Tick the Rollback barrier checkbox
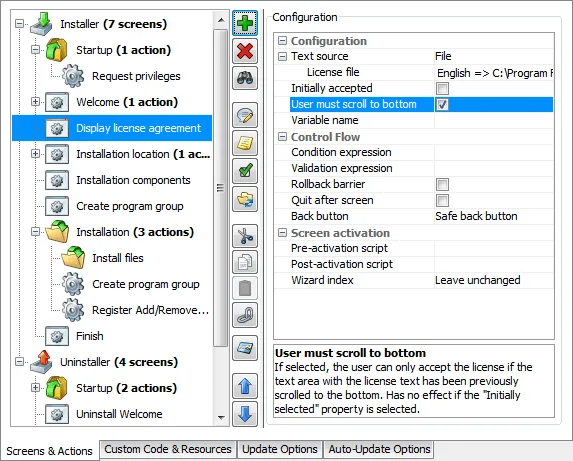The width and height of the screenshot is (573, 461). tap(442, 184)
